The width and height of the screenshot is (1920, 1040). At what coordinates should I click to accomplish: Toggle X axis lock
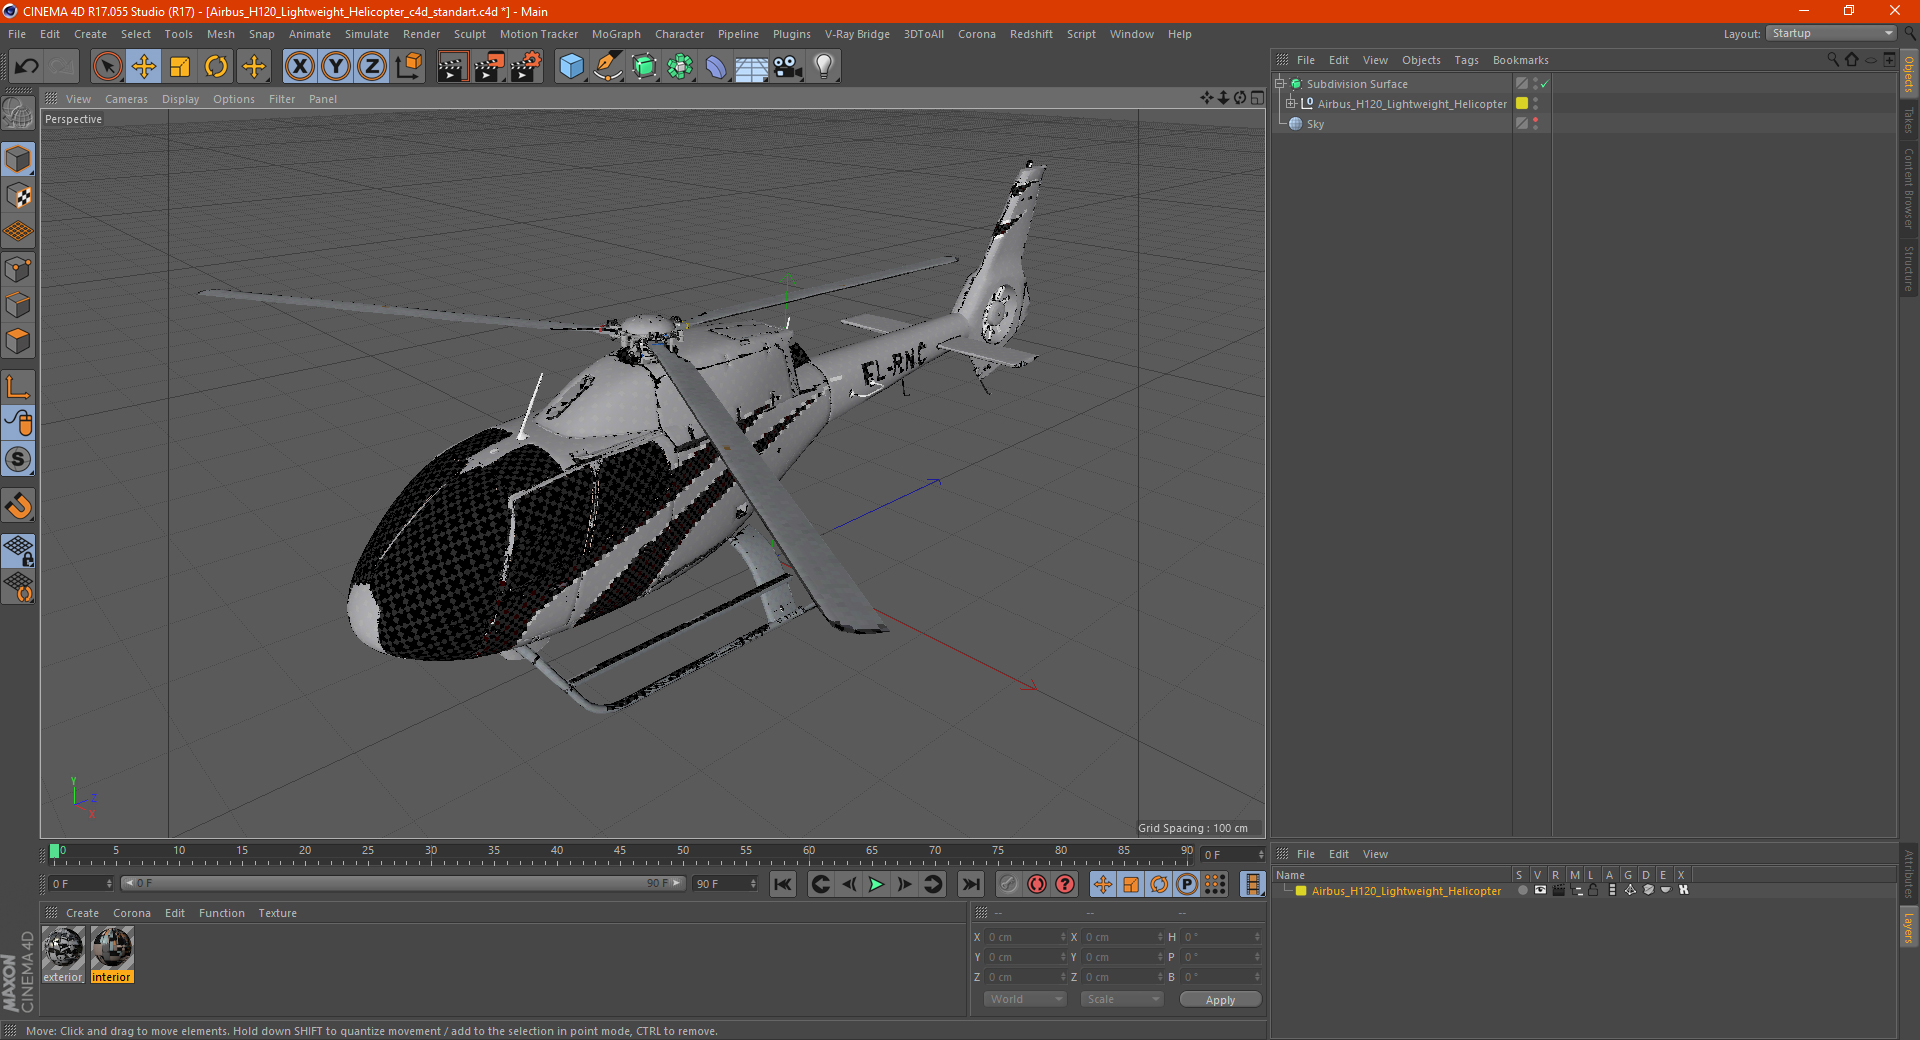click(299, 67)
